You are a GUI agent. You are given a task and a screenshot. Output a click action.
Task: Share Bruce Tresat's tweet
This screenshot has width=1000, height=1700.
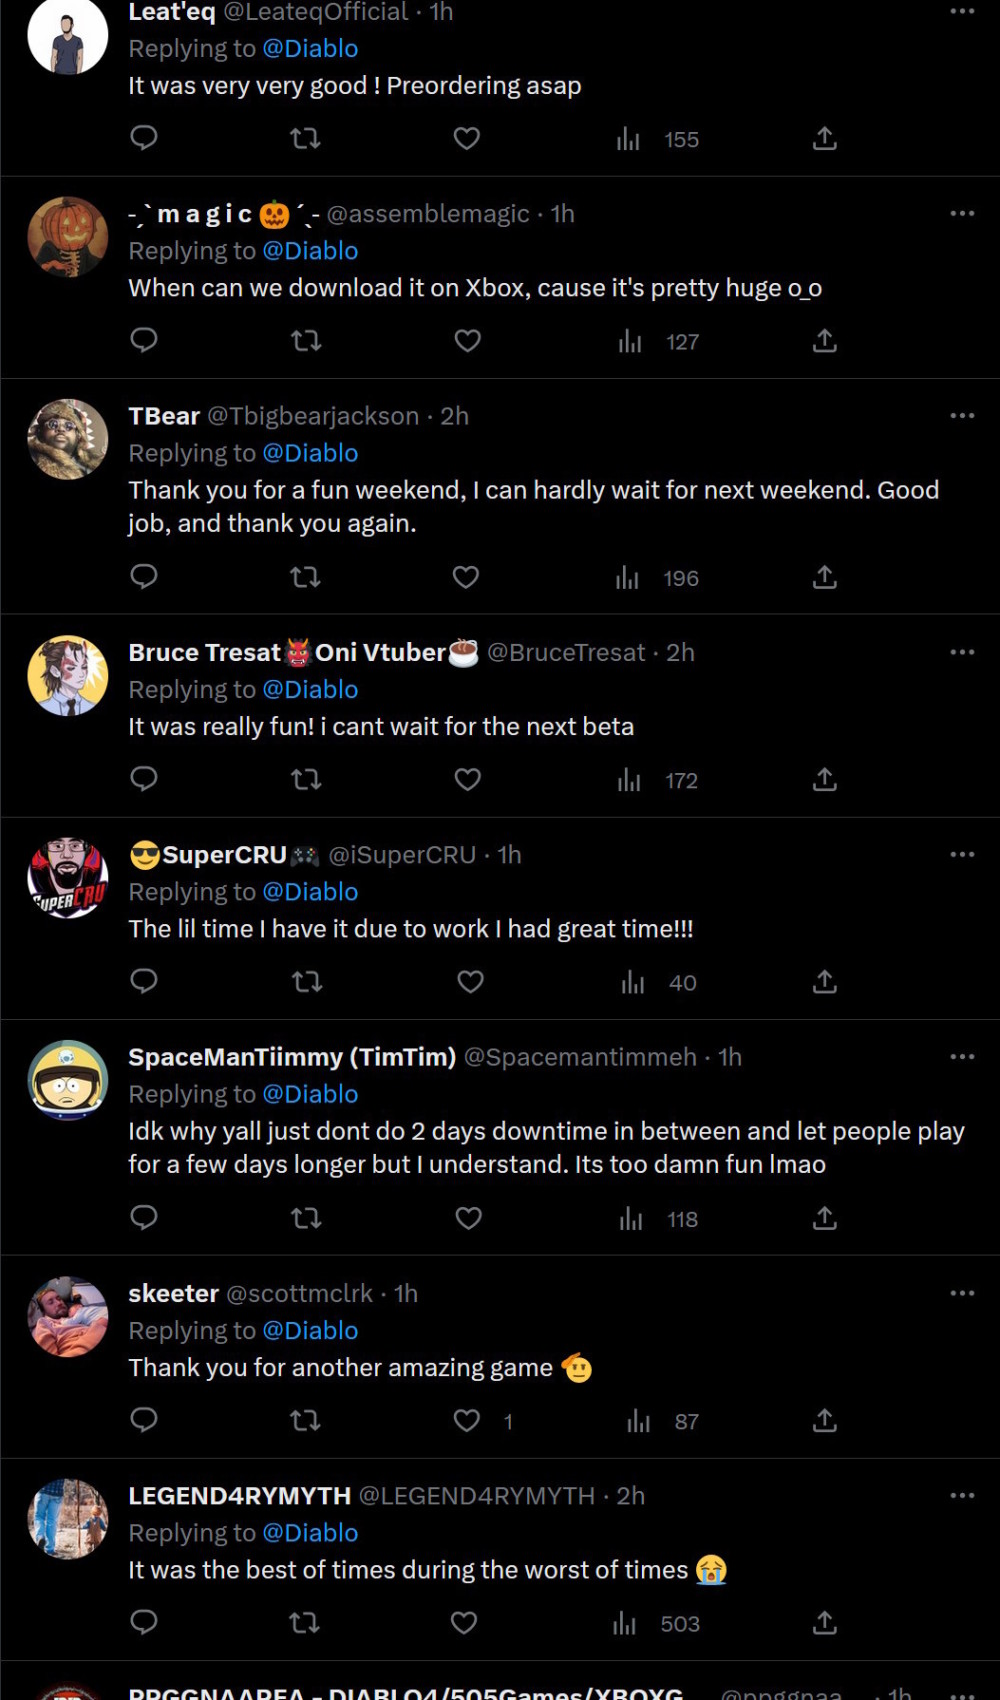click(x=824, y=779)
